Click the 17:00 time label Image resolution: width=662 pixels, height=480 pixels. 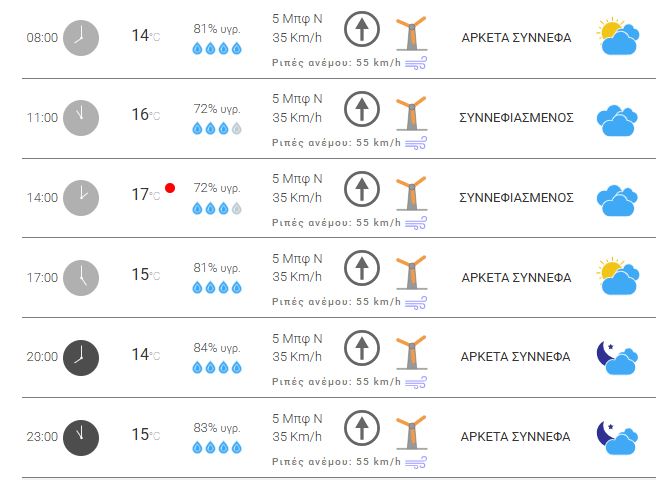[42, 277]
